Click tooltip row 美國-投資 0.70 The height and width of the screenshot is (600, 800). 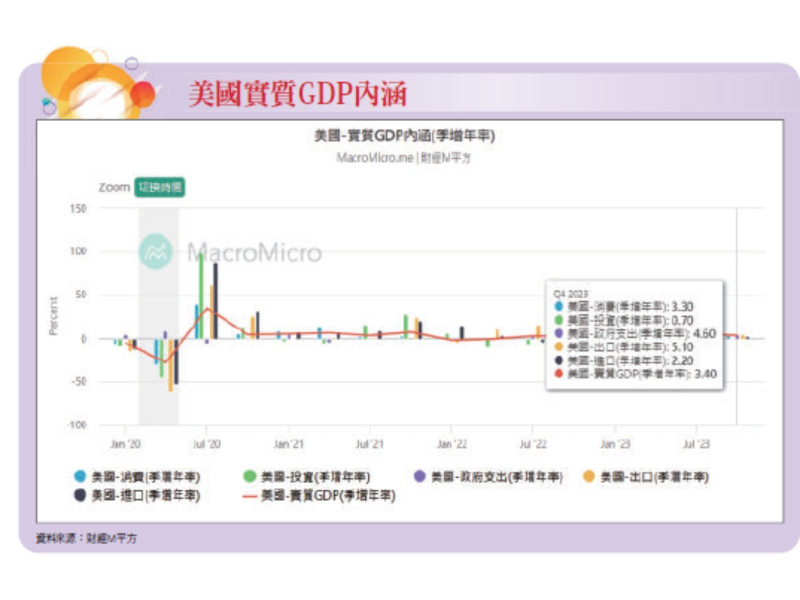[623, 320]
